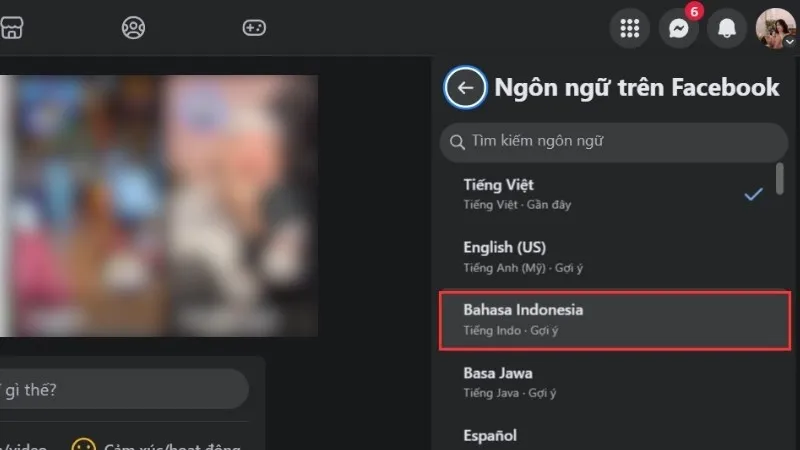Go back using the arrow button
The image size is (800, 450).
465,88
